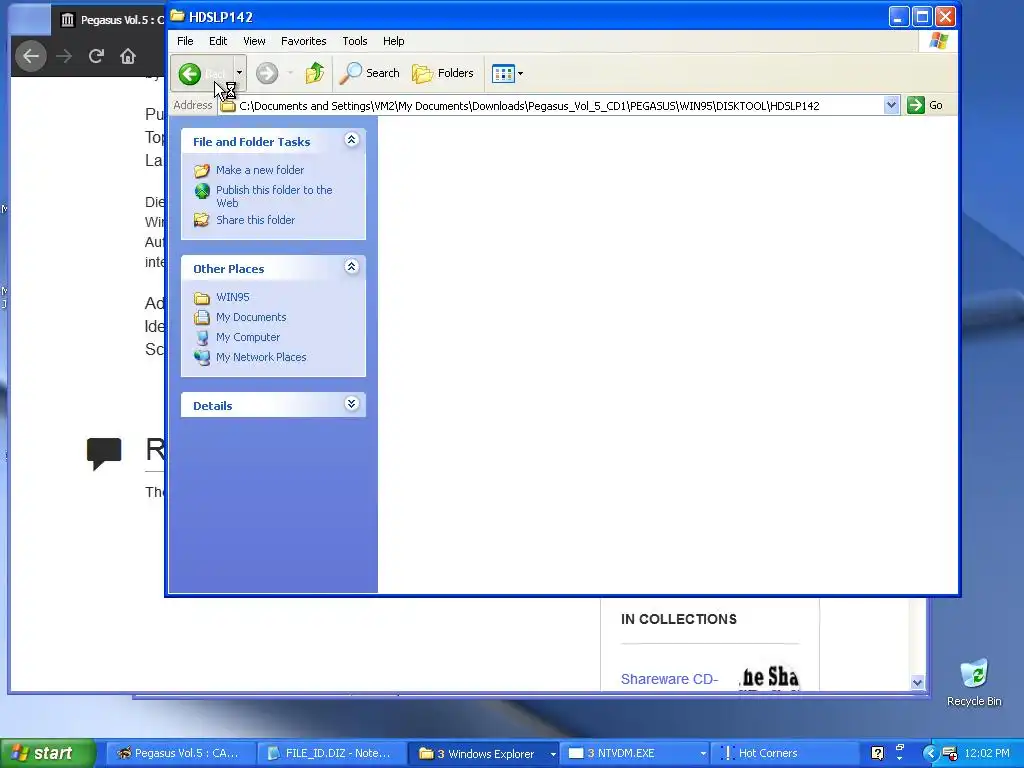Viewport: 1024px width, 768px height.
Task: Click the Share this folder icon
Action: pyautogui.click(x=202, y=220)
